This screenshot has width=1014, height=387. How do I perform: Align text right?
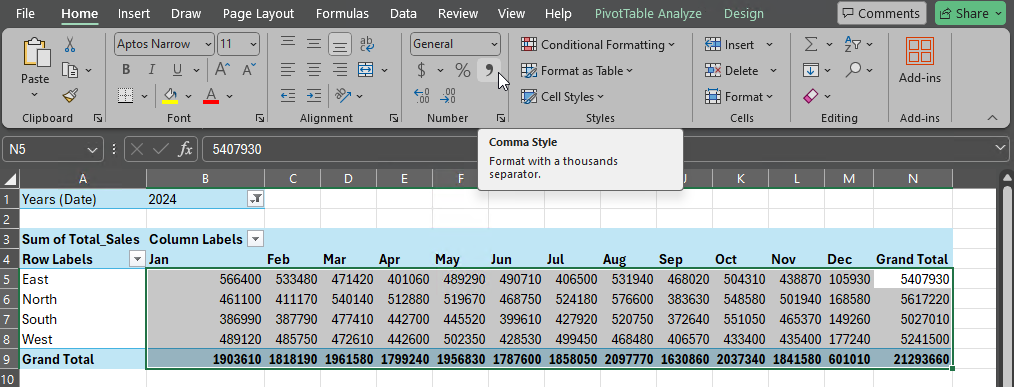point(340,70)
